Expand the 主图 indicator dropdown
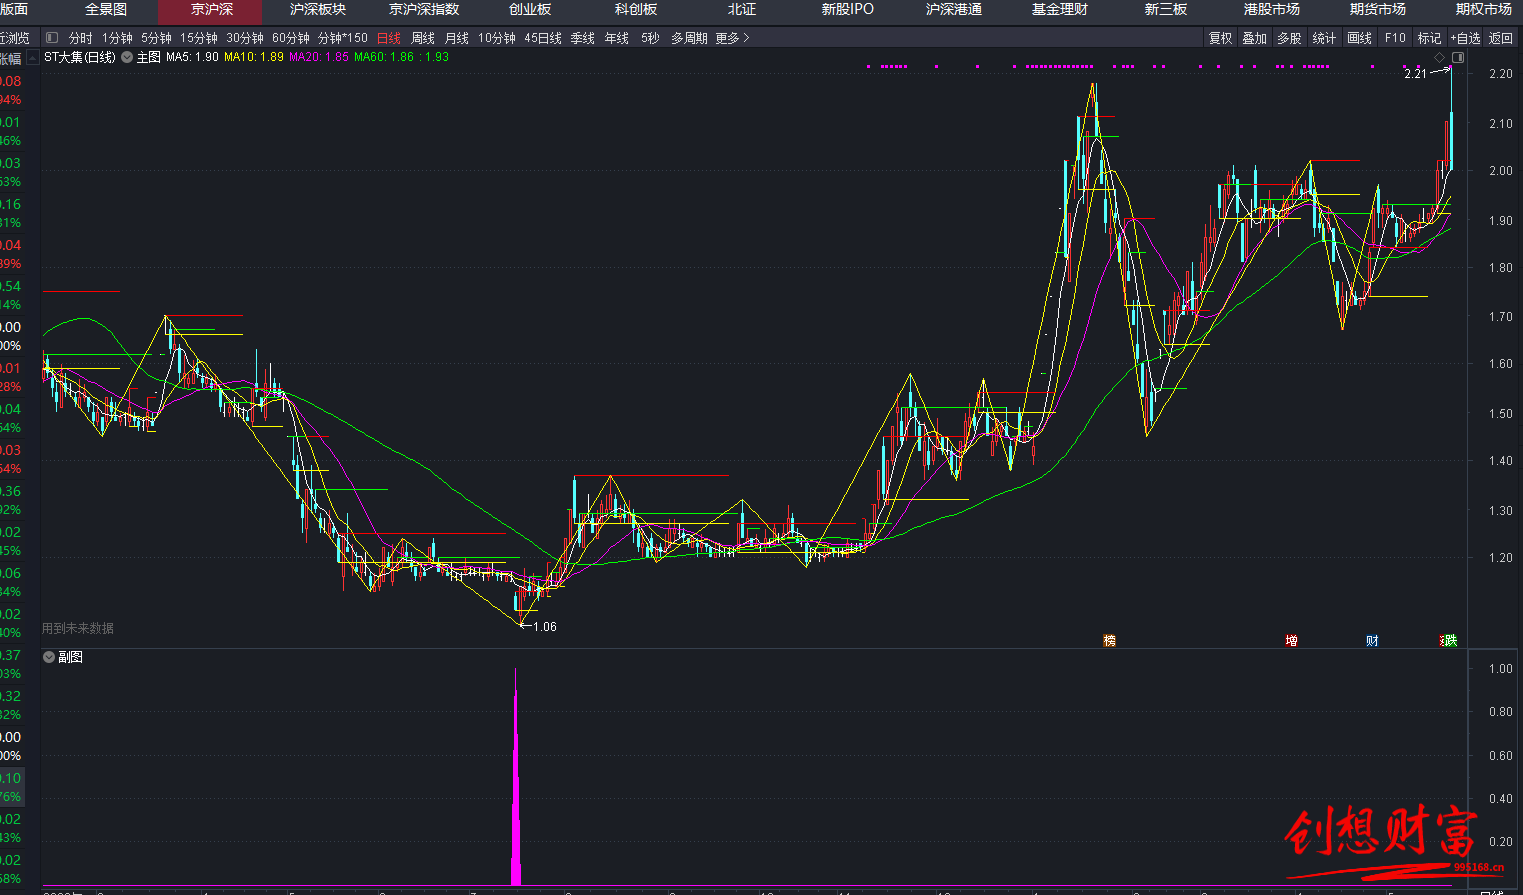The image size is (1523, 895). click(127, 57)
